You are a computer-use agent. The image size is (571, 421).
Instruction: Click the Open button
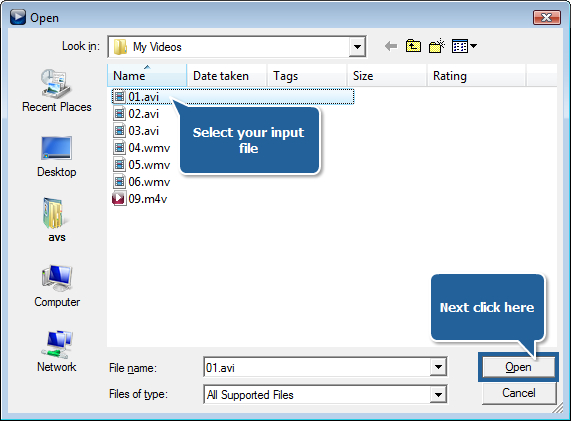pyautogui.click(x=518, y=367)
